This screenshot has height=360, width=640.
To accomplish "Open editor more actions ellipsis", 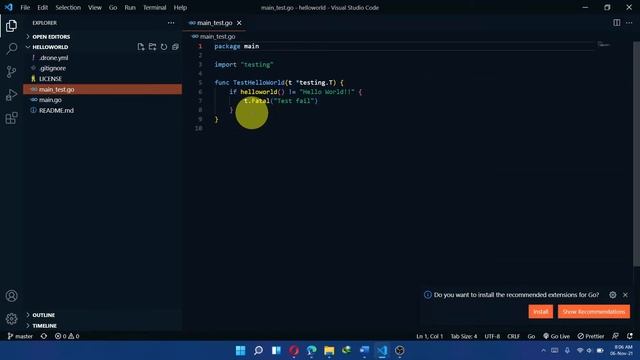I will [x=629, y=23].
